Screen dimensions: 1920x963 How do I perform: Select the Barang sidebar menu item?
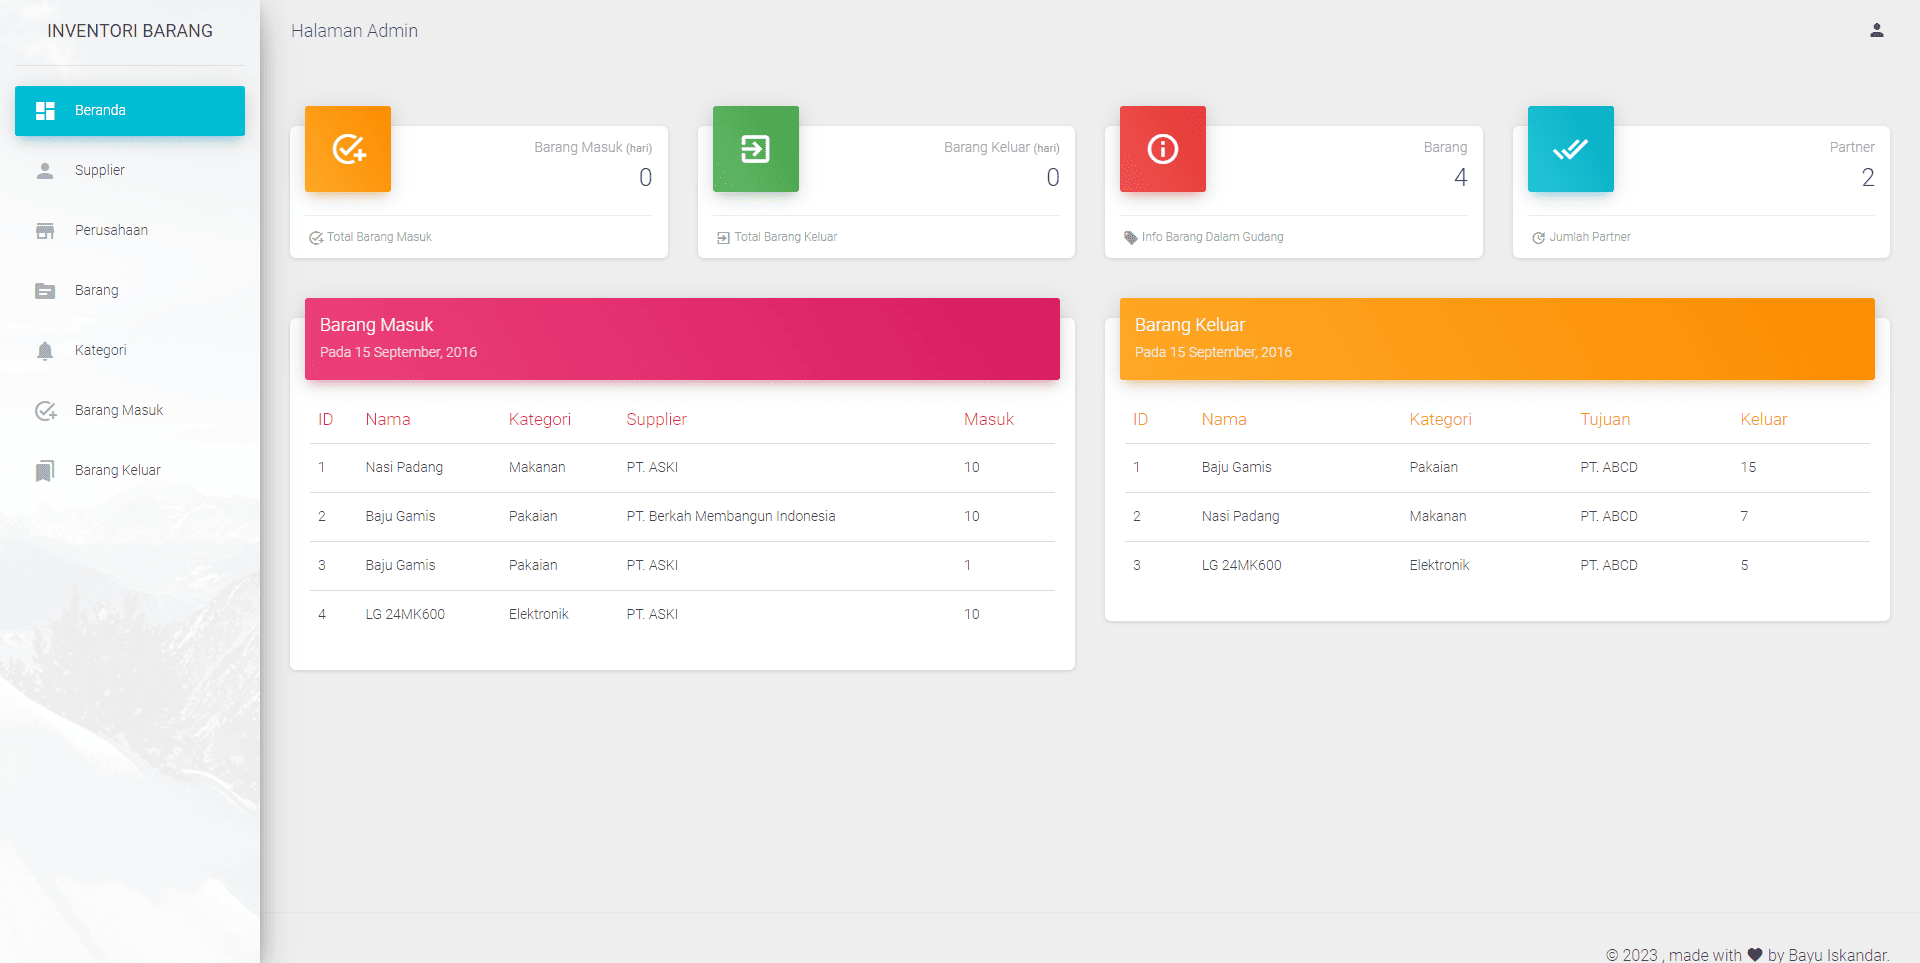(130, 291)
